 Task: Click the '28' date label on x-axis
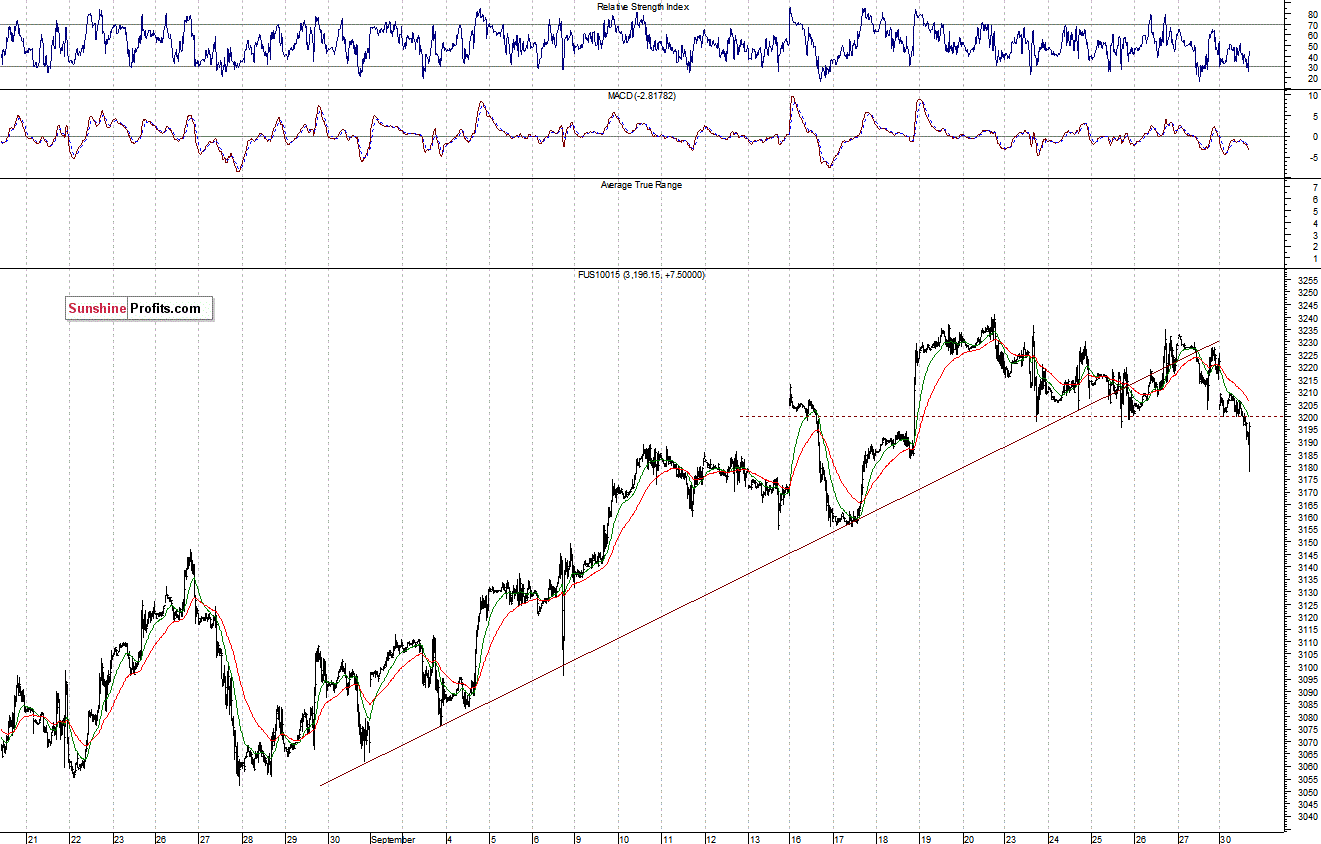(248, 839)
